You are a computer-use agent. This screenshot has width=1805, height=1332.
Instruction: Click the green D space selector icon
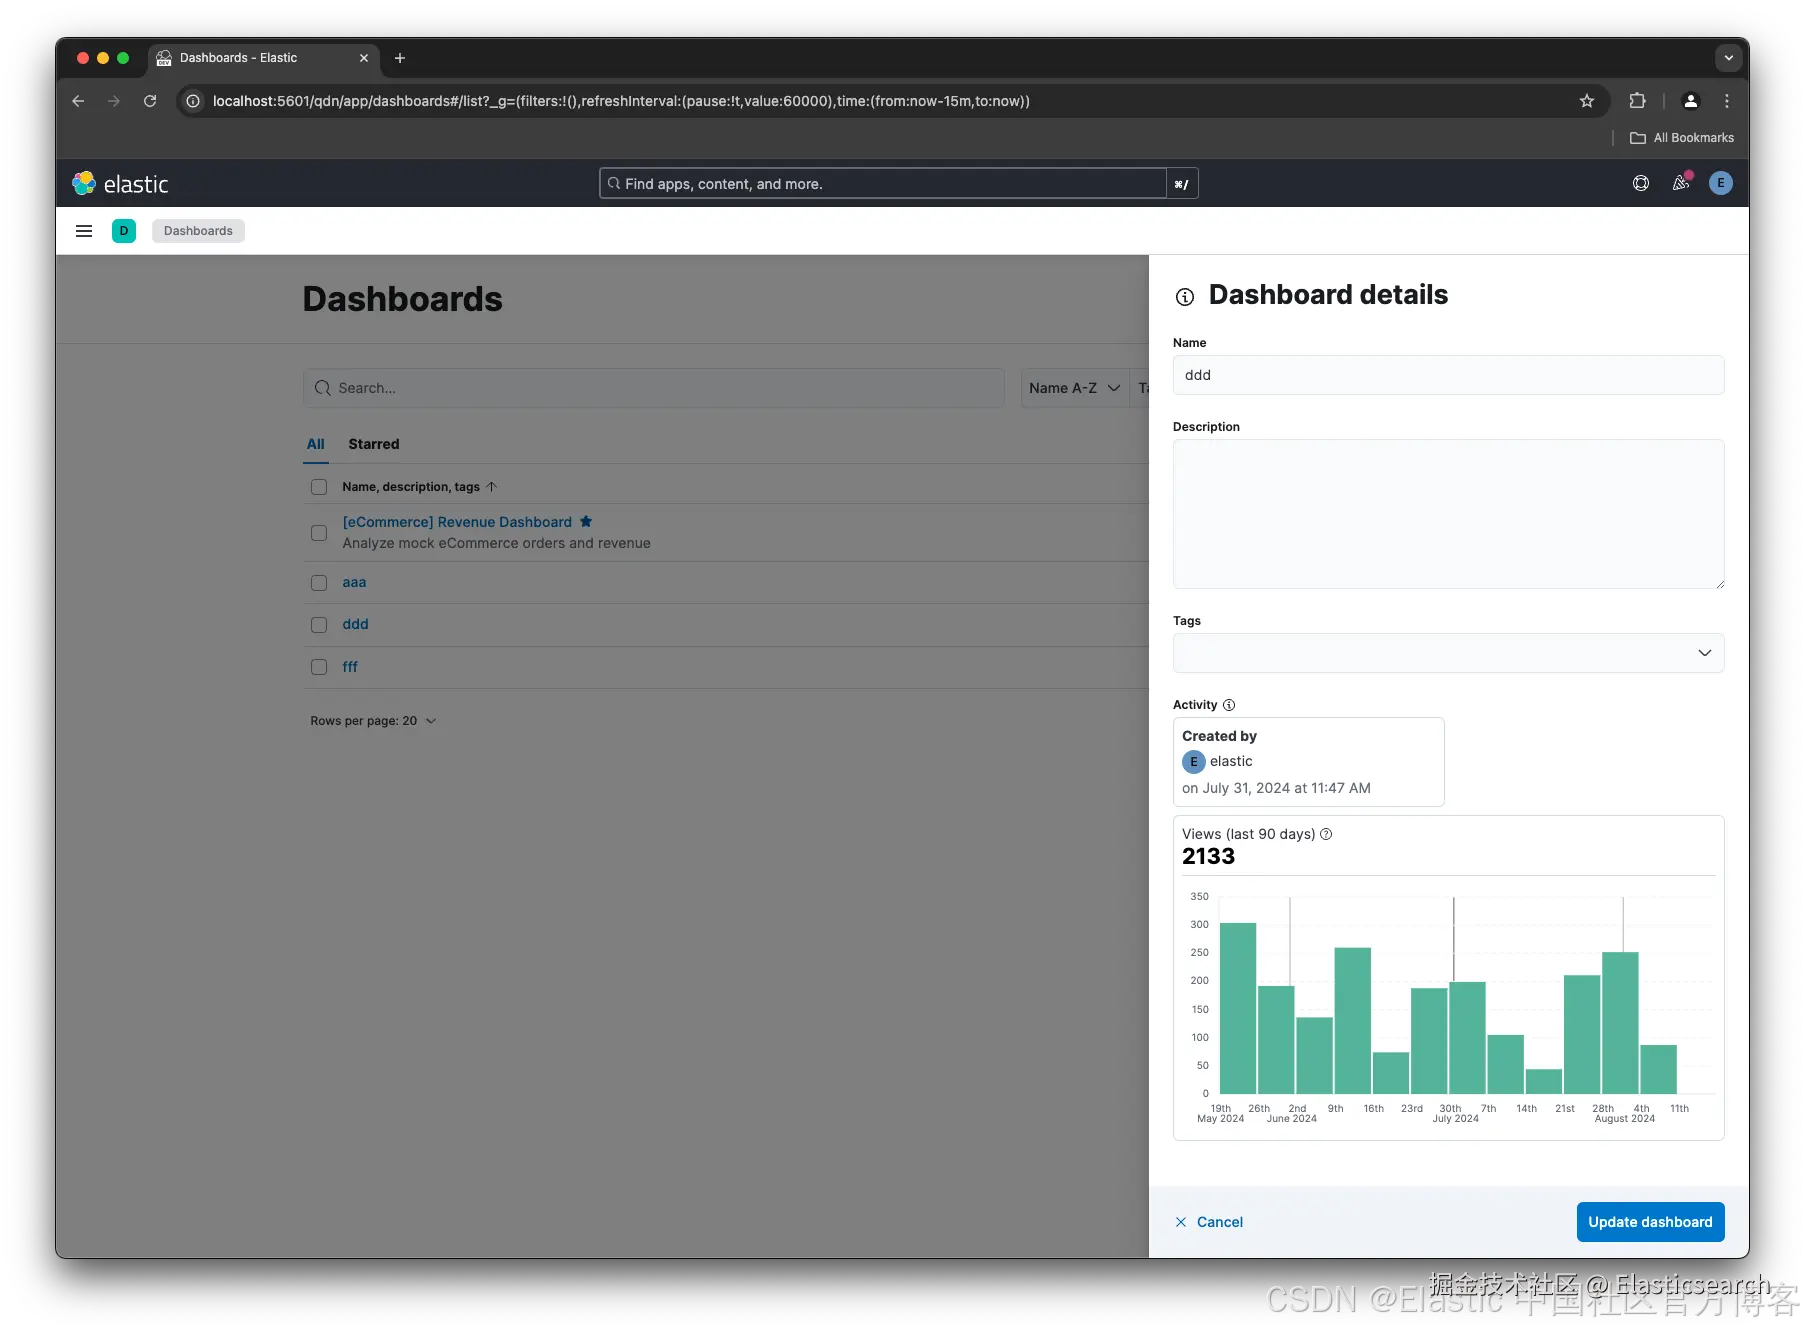[x=124, y=231]
